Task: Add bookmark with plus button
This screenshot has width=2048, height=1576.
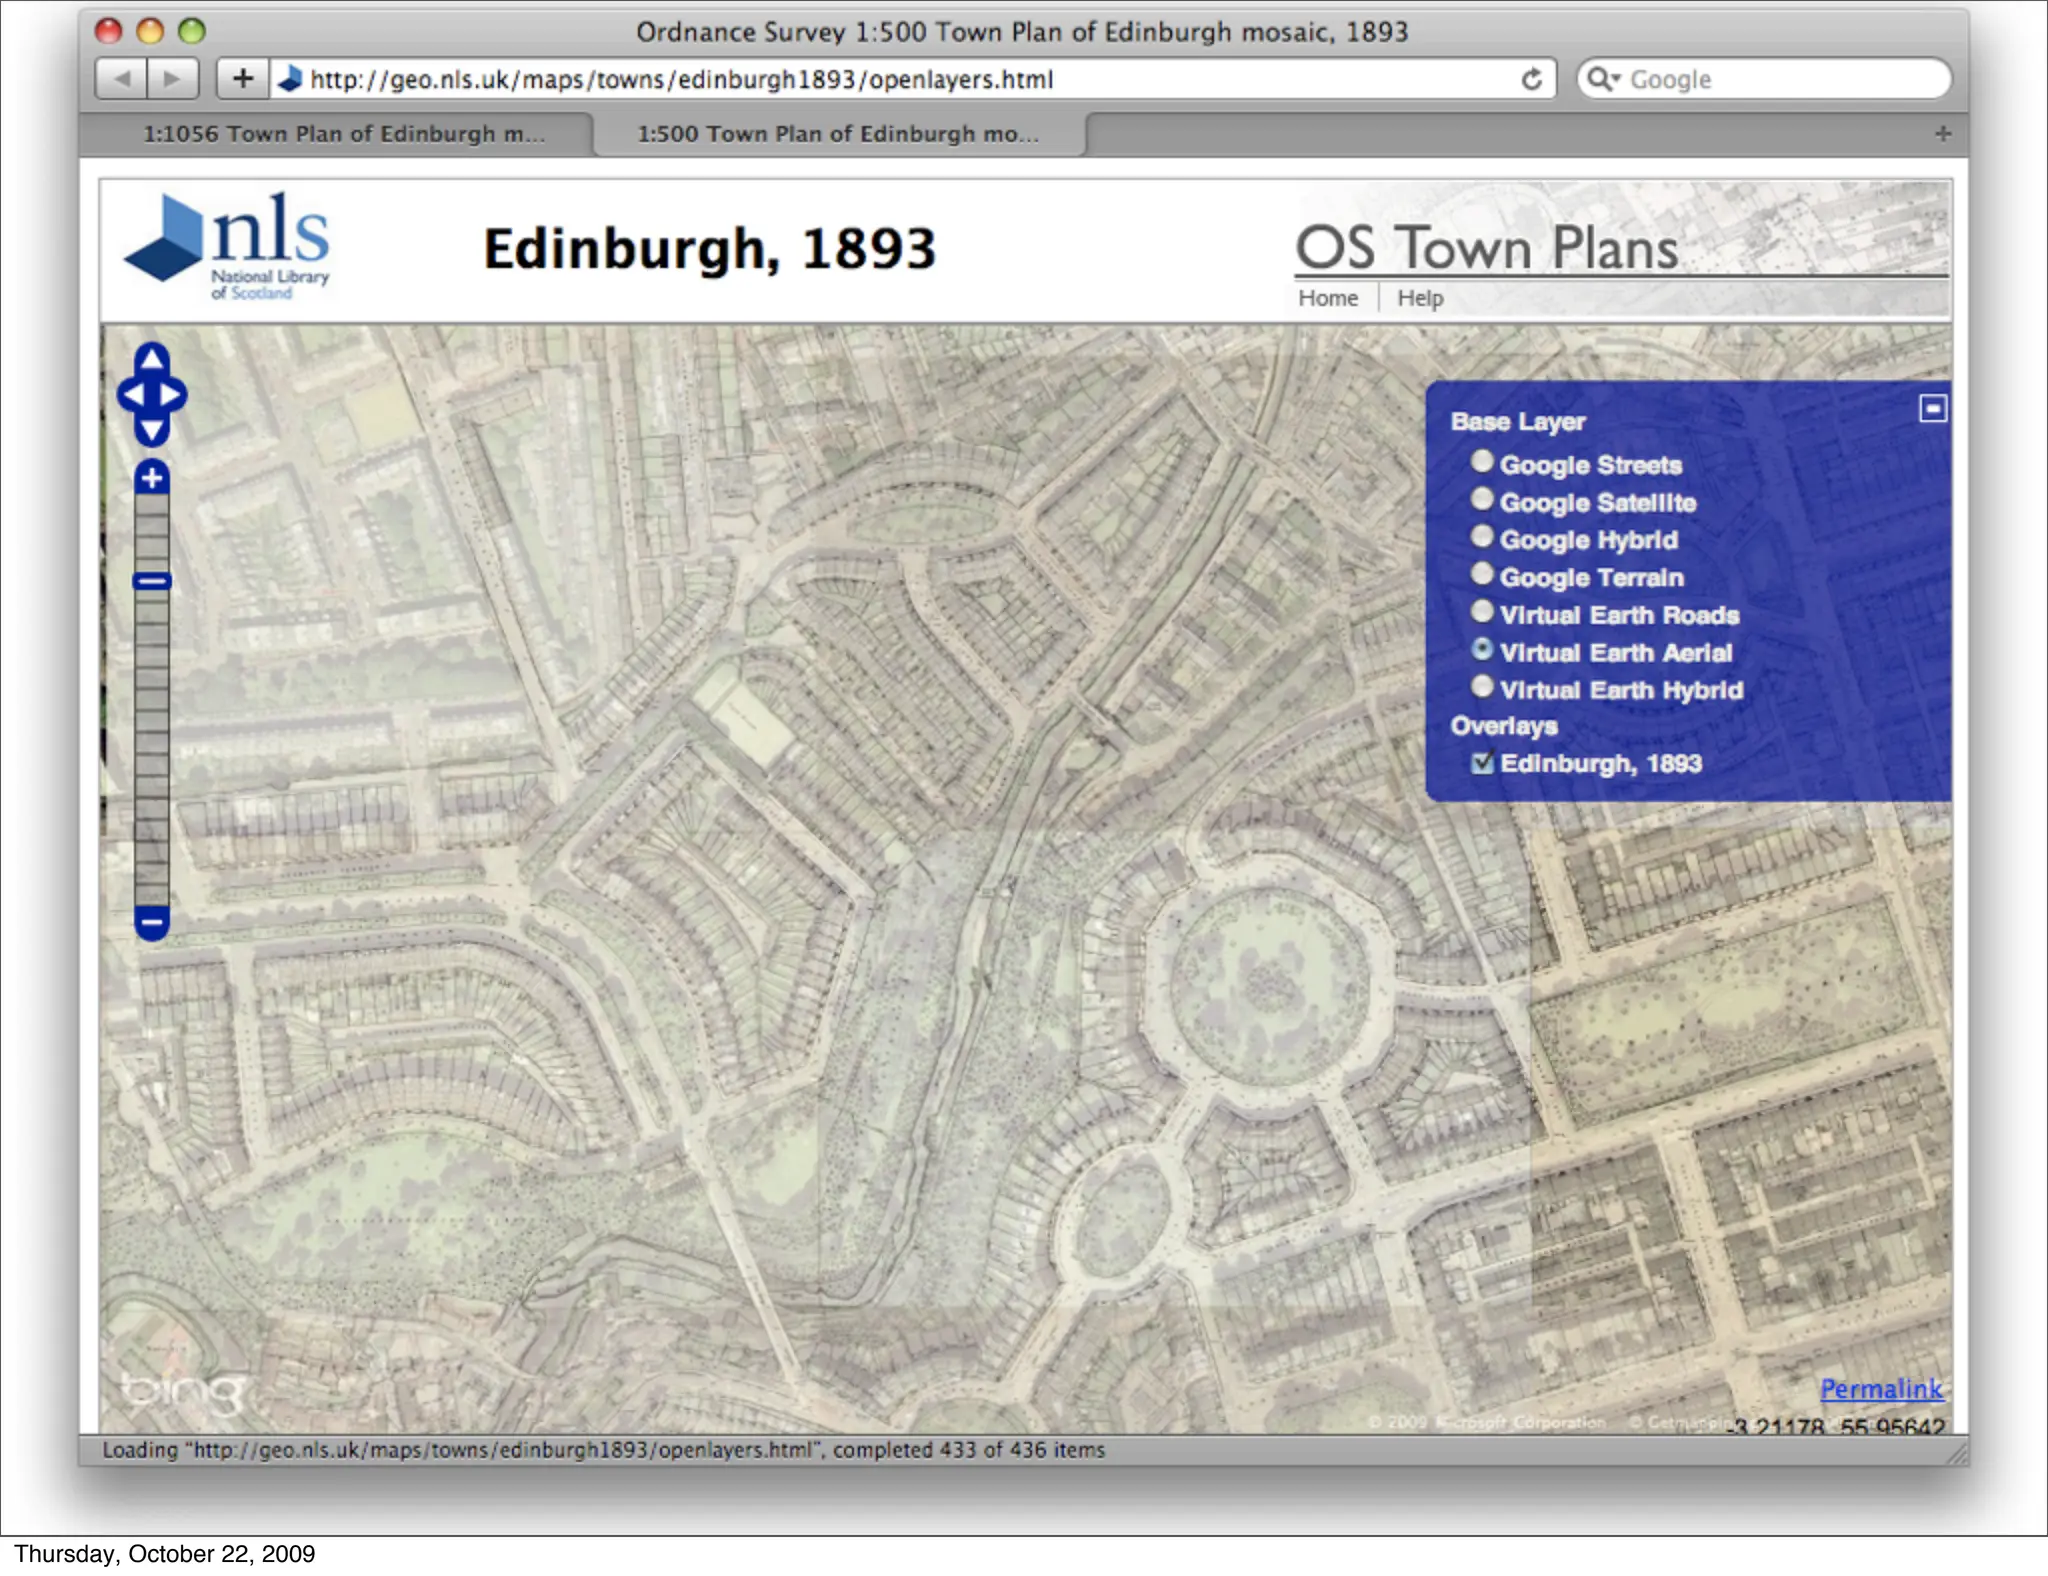Action: [243, 79]
